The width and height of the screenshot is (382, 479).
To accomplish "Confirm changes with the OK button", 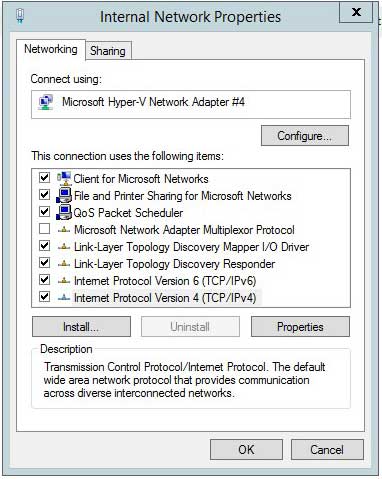I will pos(246,450).
